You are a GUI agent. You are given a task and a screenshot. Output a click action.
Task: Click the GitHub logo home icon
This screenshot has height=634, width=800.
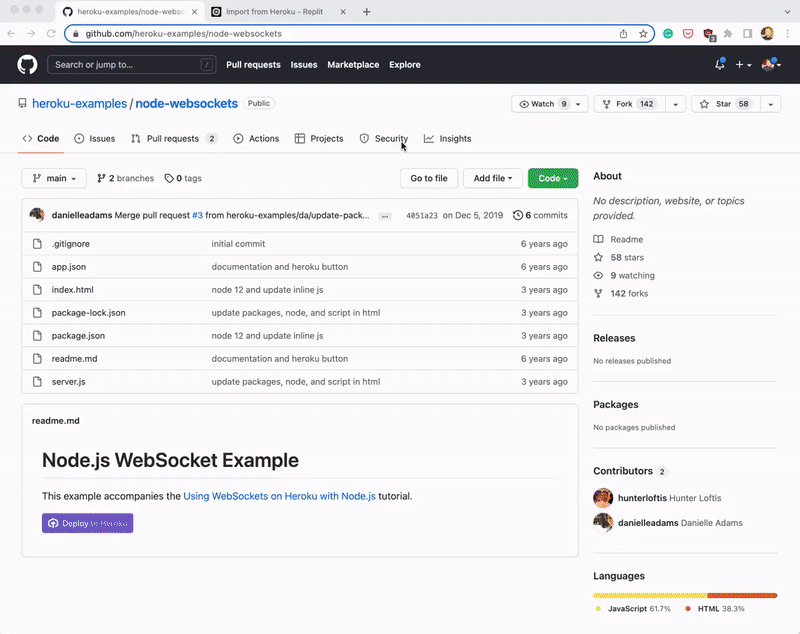tap(27, 64)
